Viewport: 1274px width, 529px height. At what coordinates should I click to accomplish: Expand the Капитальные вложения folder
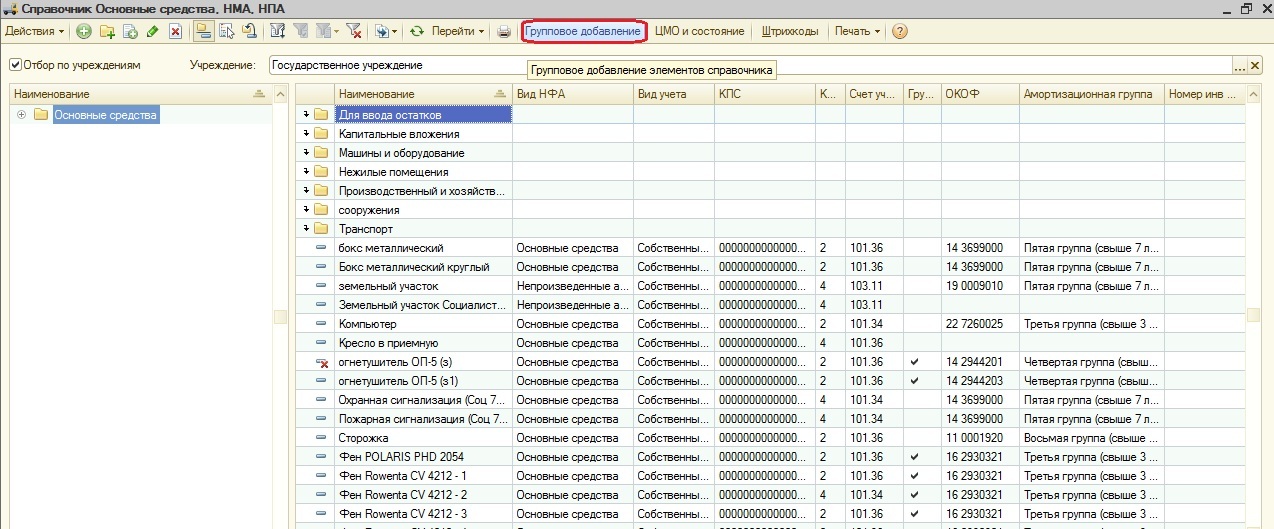[x=306, y=134]
